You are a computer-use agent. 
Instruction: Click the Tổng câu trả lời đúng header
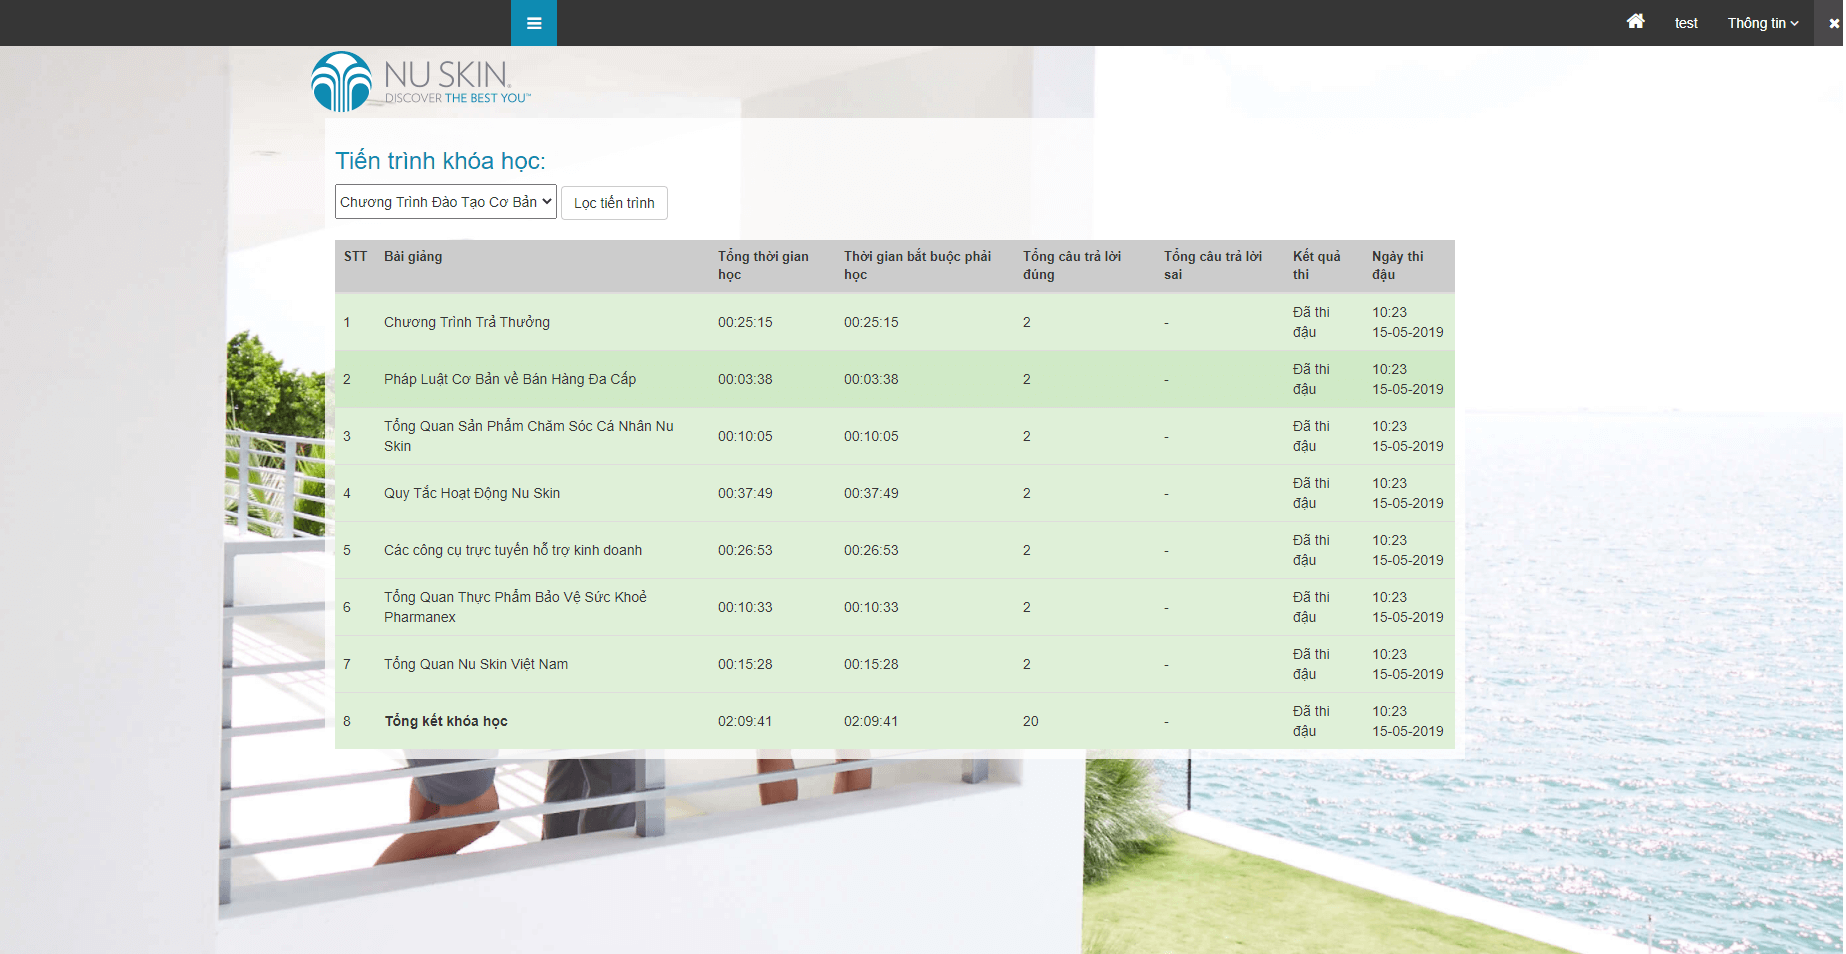[1072, 265]
